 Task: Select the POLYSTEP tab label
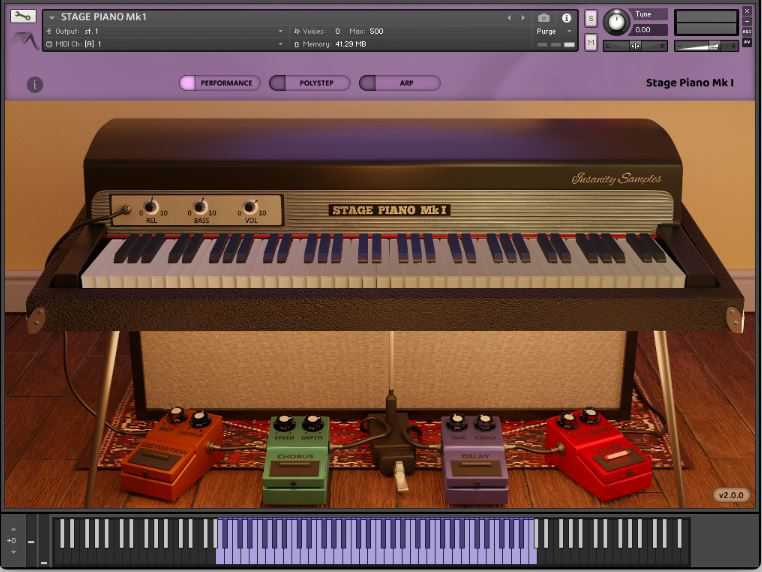(x=316, y=83)
